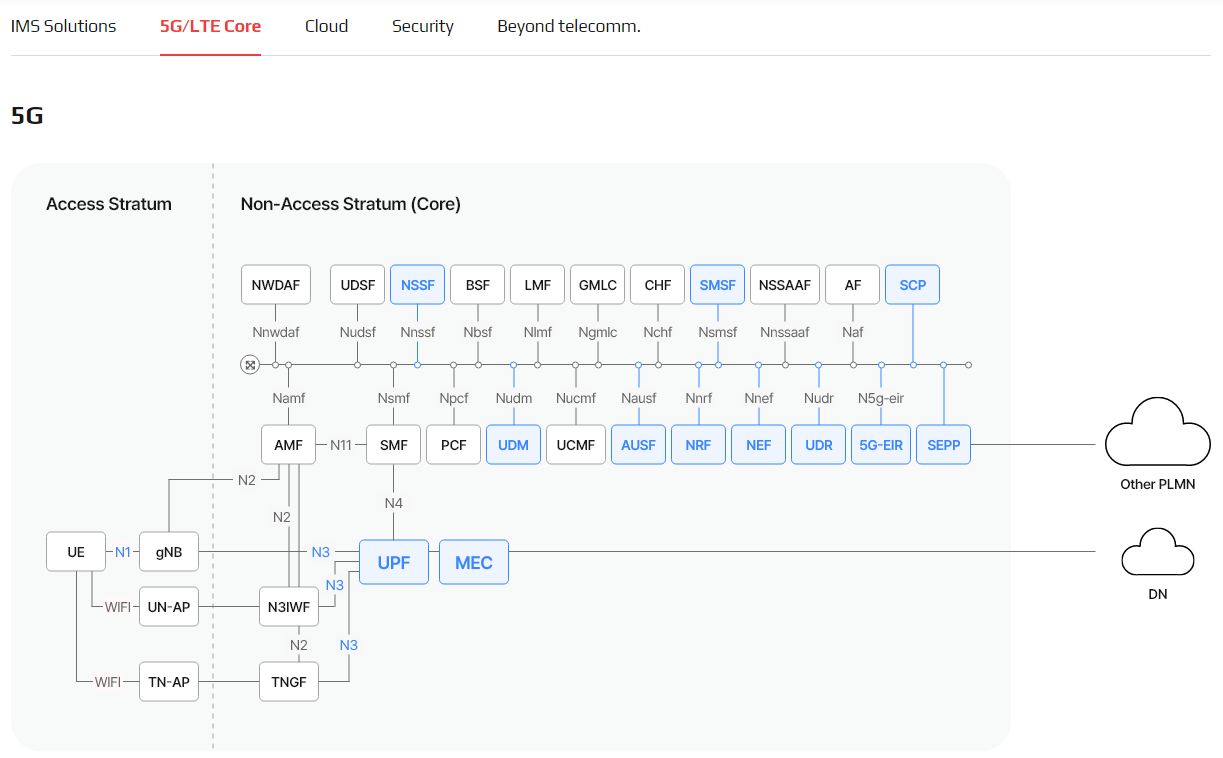Open the NRF node
Viewport: 1223px width, 758px height.
(698, 445)
